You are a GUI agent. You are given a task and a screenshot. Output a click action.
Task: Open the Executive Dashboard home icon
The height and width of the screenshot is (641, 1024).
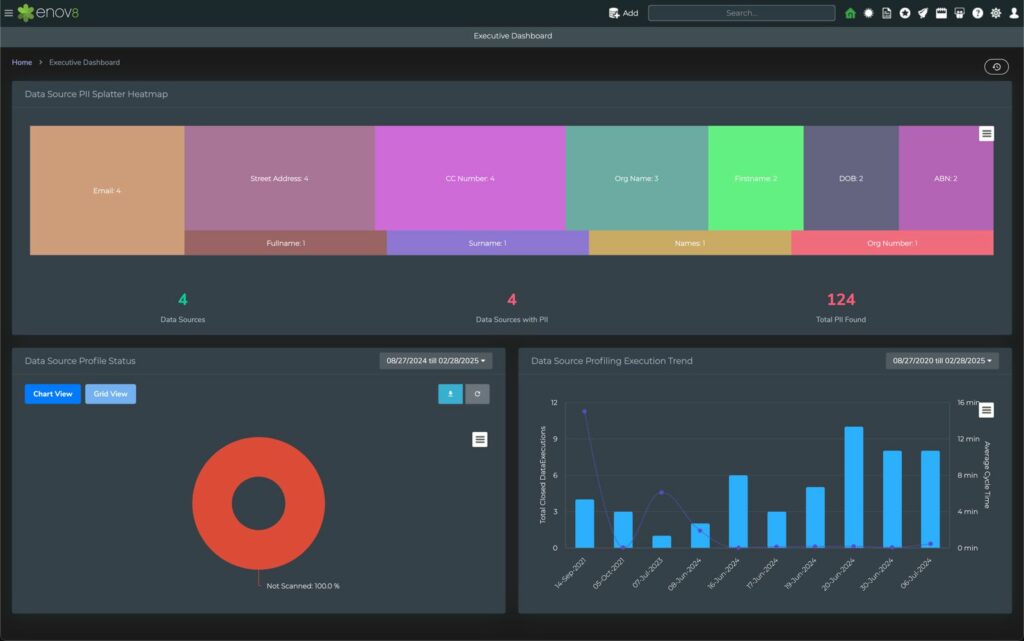point(850,13)
